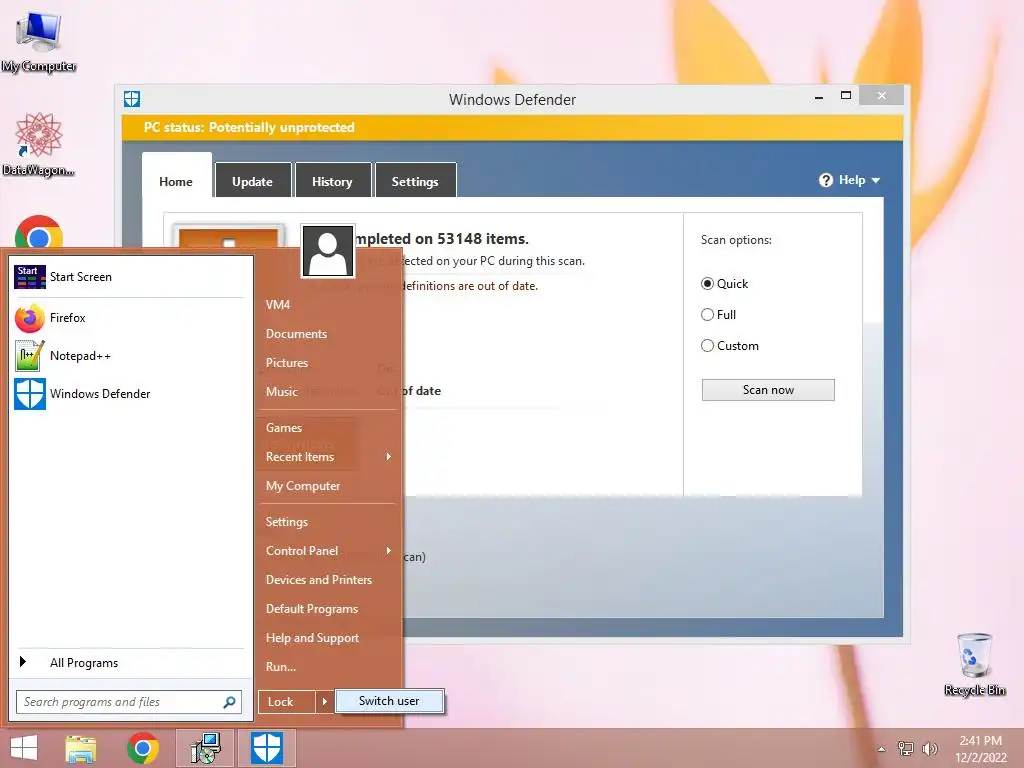Choose Switch user option
This screenshot has width=1024, height=768.
click(389, 701)
